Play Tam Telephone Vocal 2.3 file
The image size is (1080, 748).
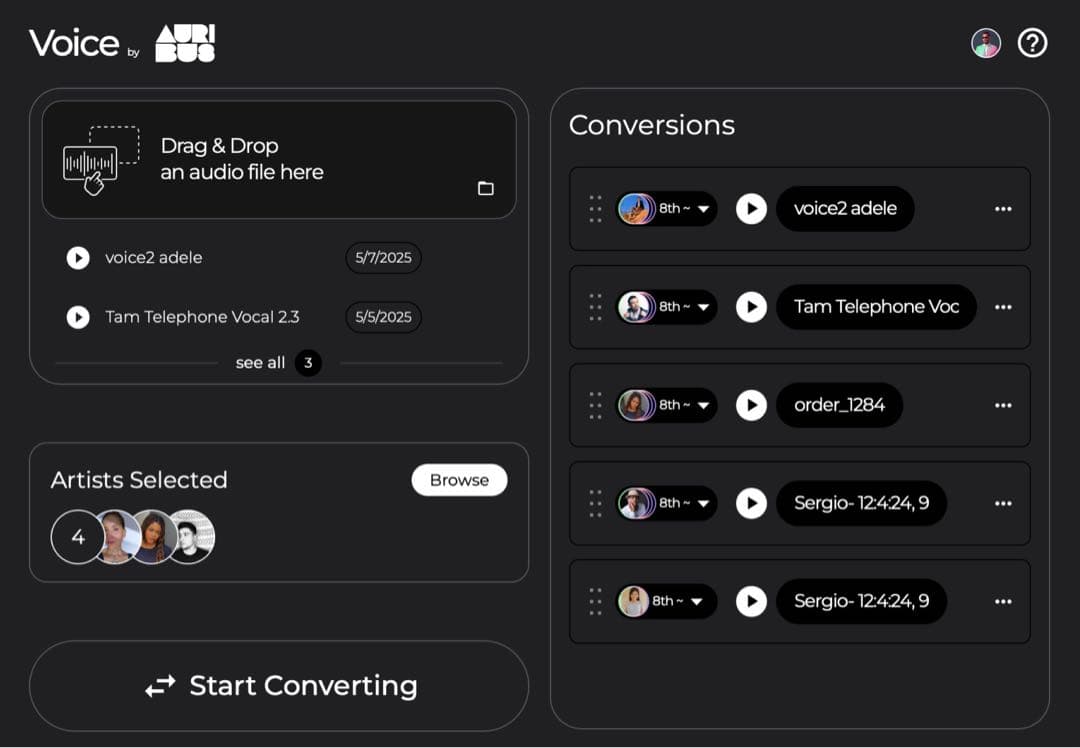[78, 317]
